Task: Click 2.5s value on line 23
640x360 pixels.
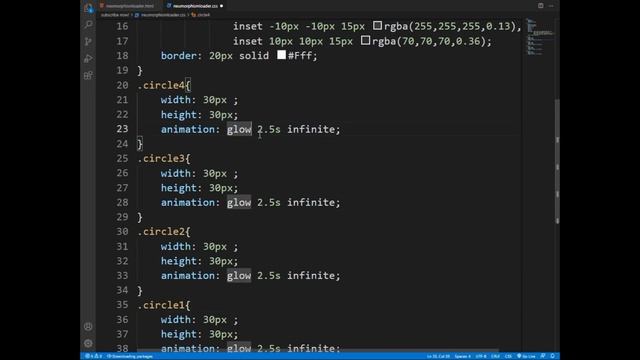Action: pos(269,129)
